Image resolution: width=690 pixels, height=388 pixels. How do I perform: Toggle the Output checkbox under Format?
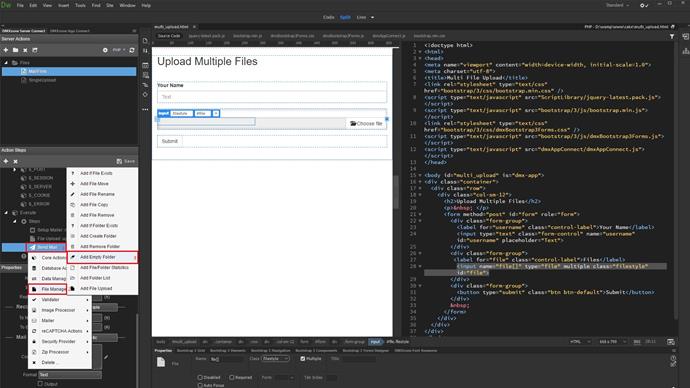[40, 384]
